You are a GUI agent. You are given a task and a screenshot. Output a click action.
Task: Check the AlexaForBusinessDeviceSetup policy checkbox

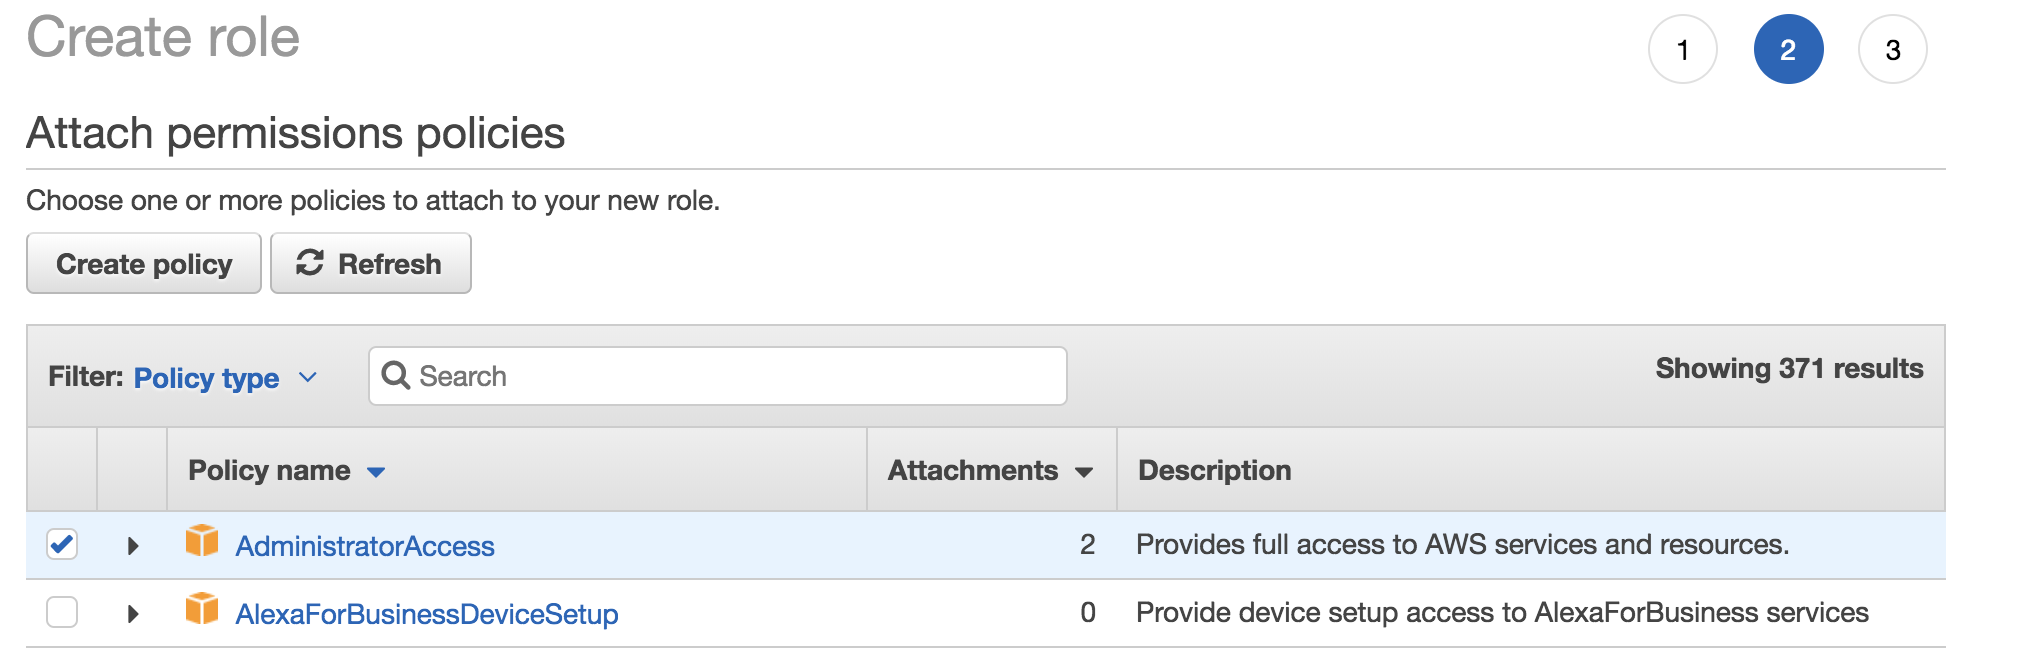(62, 612)
